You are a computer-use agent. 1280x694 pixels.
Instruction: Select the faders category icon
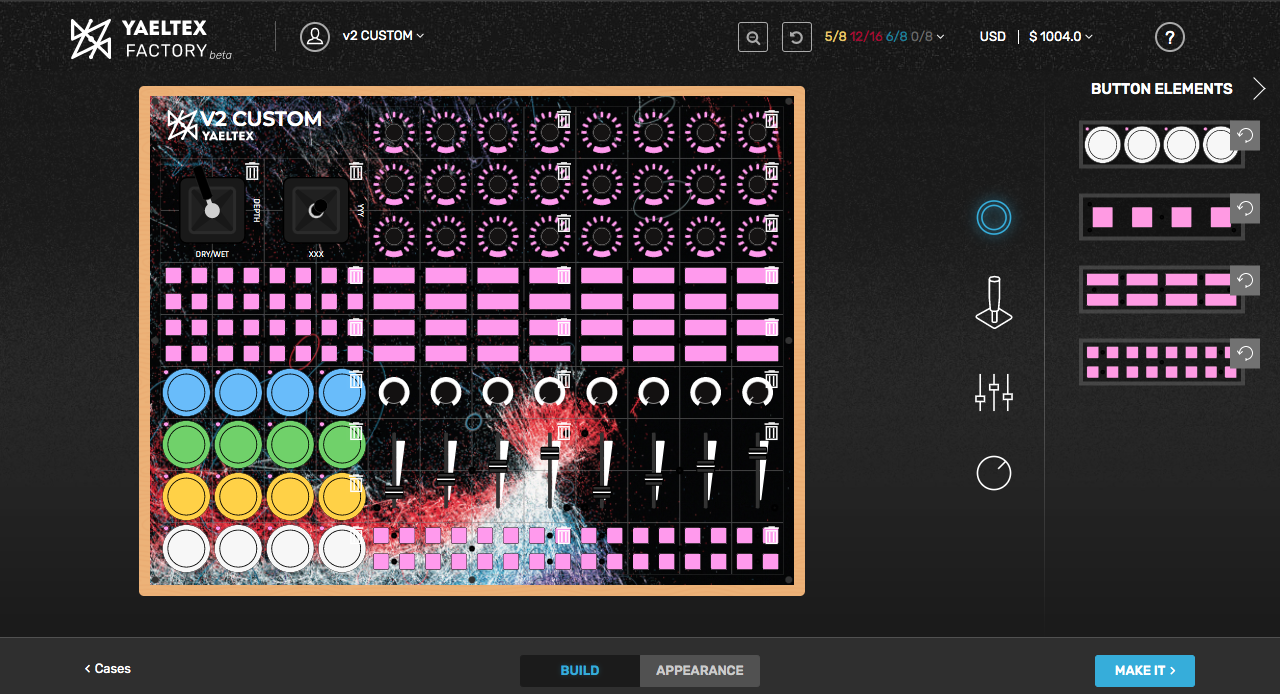[994, 392]
